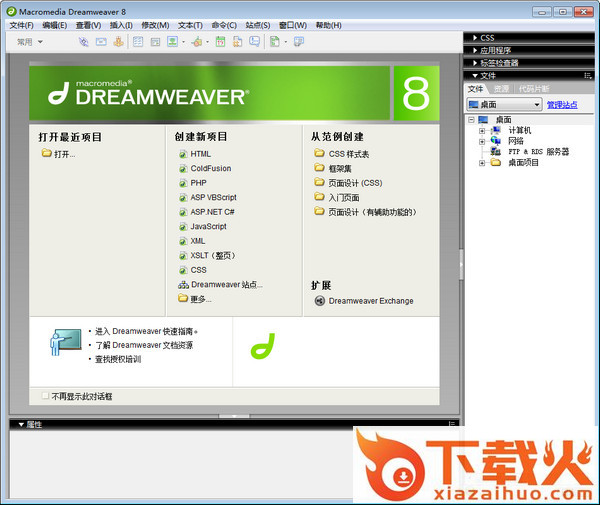
Task: Click the Date insert icon
Action: [x=220, y=42]
